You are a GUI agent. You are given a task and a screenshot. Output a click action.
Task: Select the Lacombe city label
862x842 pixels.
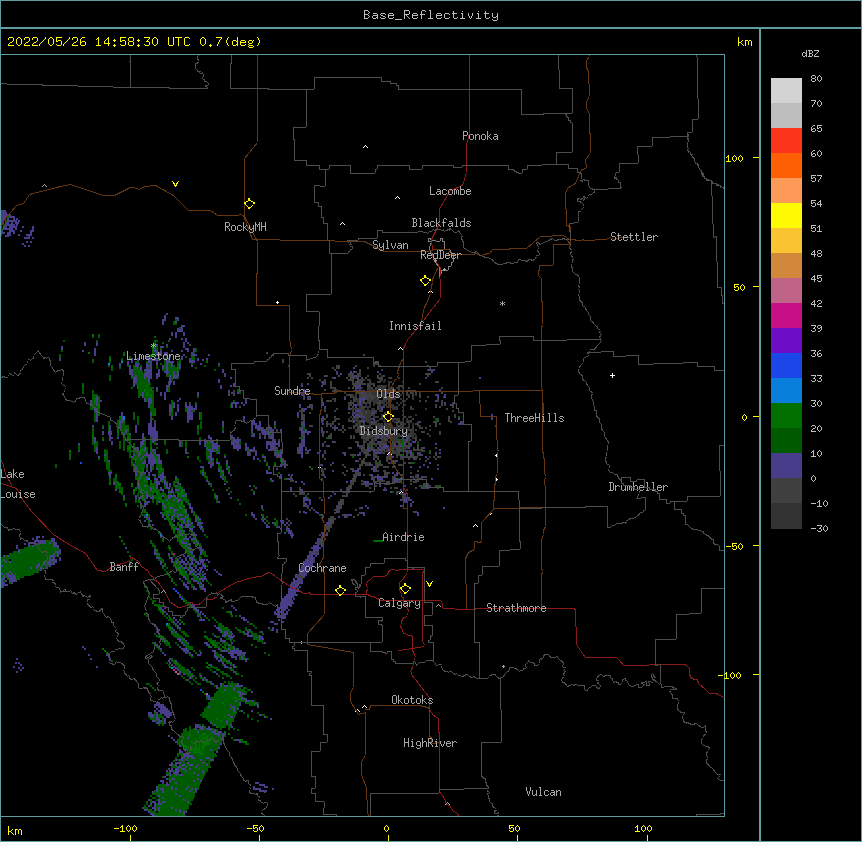coord(450,191)
